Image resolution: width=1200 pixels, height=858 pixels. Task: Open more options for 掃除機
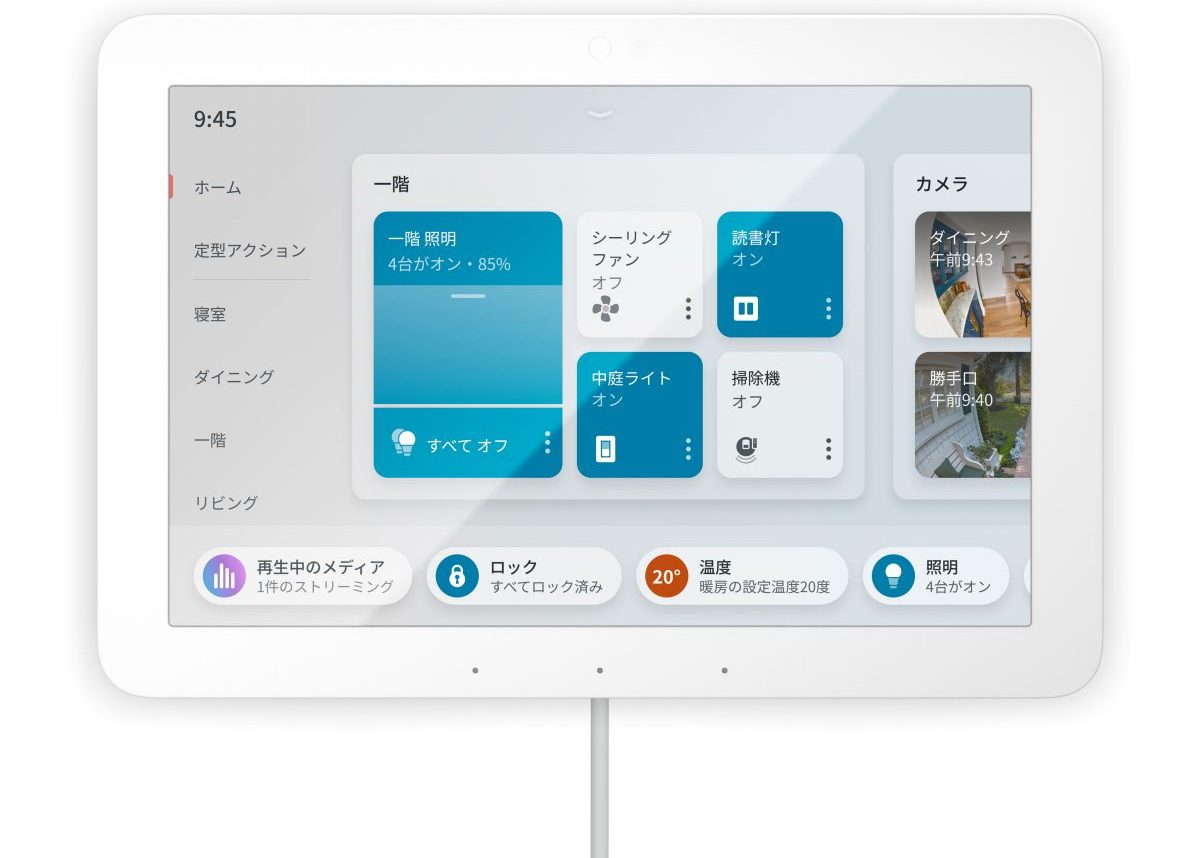click(828, 449)
